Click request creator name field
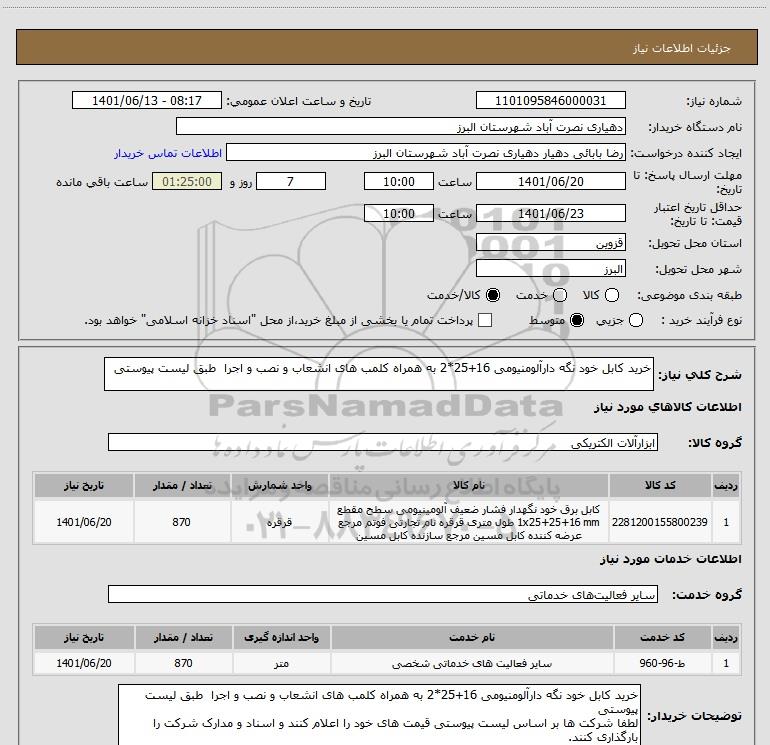Screen dimensions: 770x745 click(426, 152)
